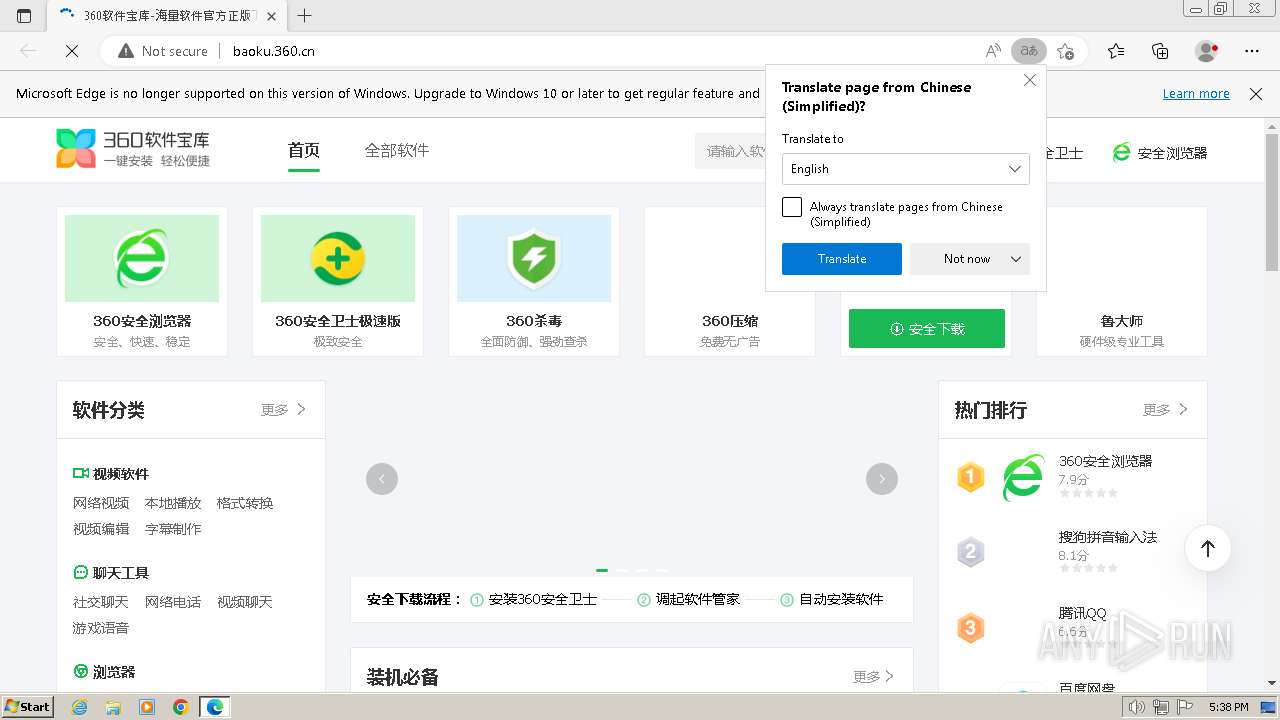Open the Favorites toolbar button
Viewport: 1280px width, 720px height.
pyautogui.click(x=1116, y=51)
